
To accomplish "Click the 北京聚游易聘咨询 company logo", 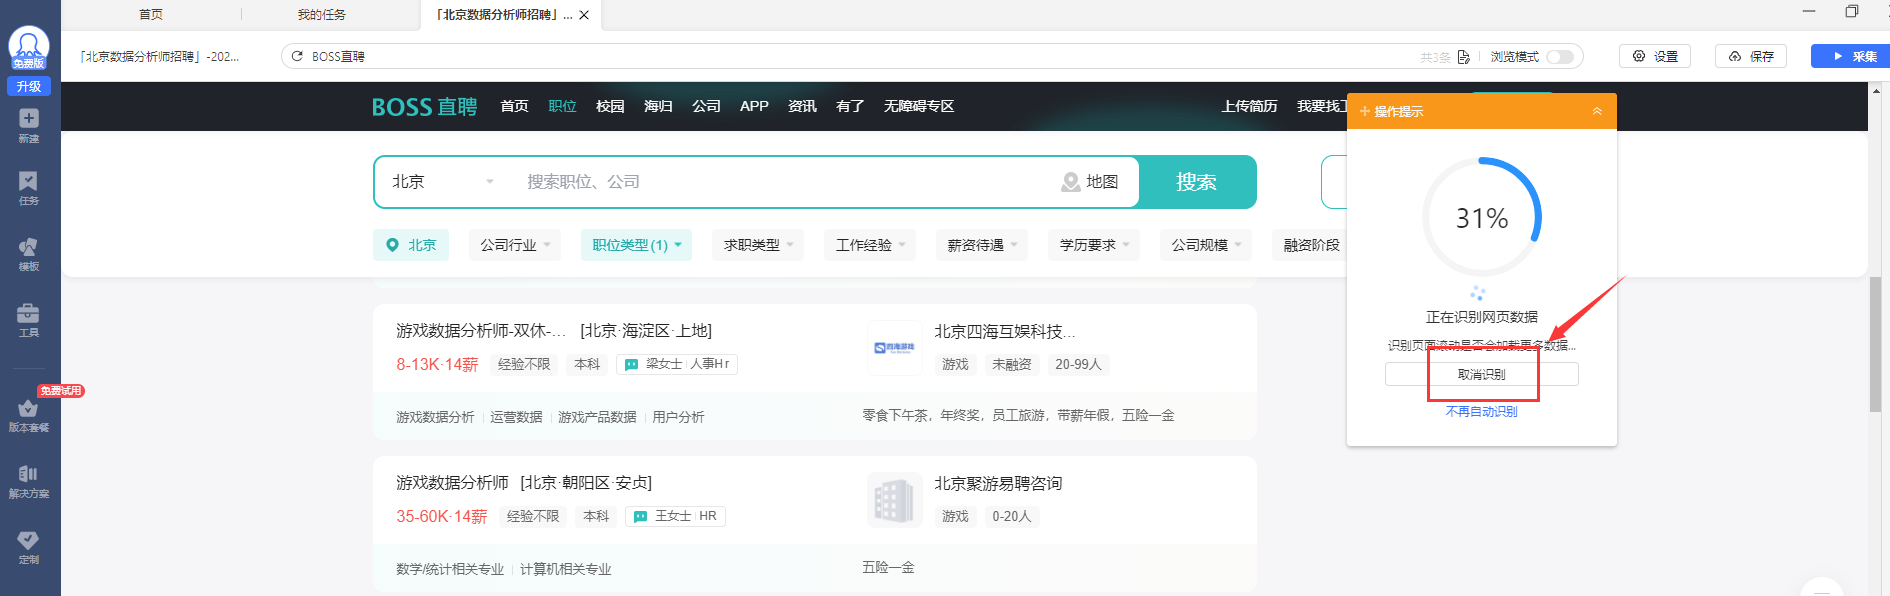I will click(894, 500).
